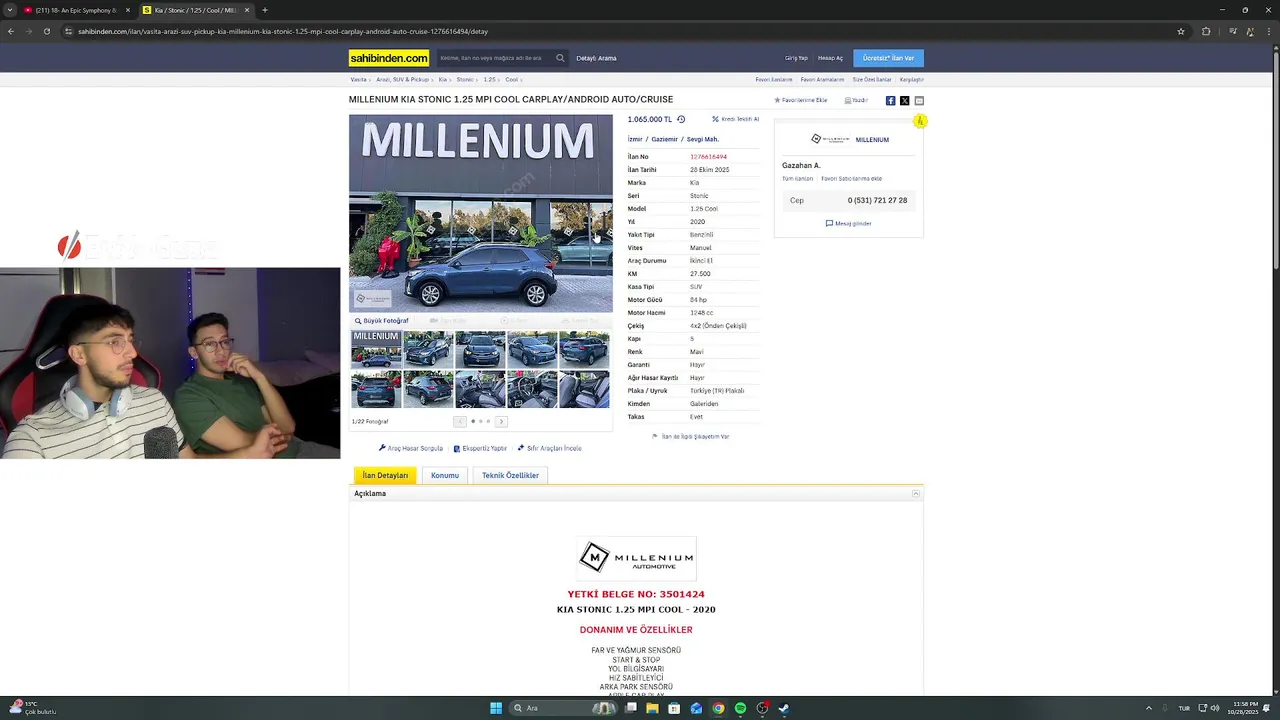Click the Millenium store logo in seller box
Image resolution: width=1280 pixels, height=720 pixels.
point(830,139)
